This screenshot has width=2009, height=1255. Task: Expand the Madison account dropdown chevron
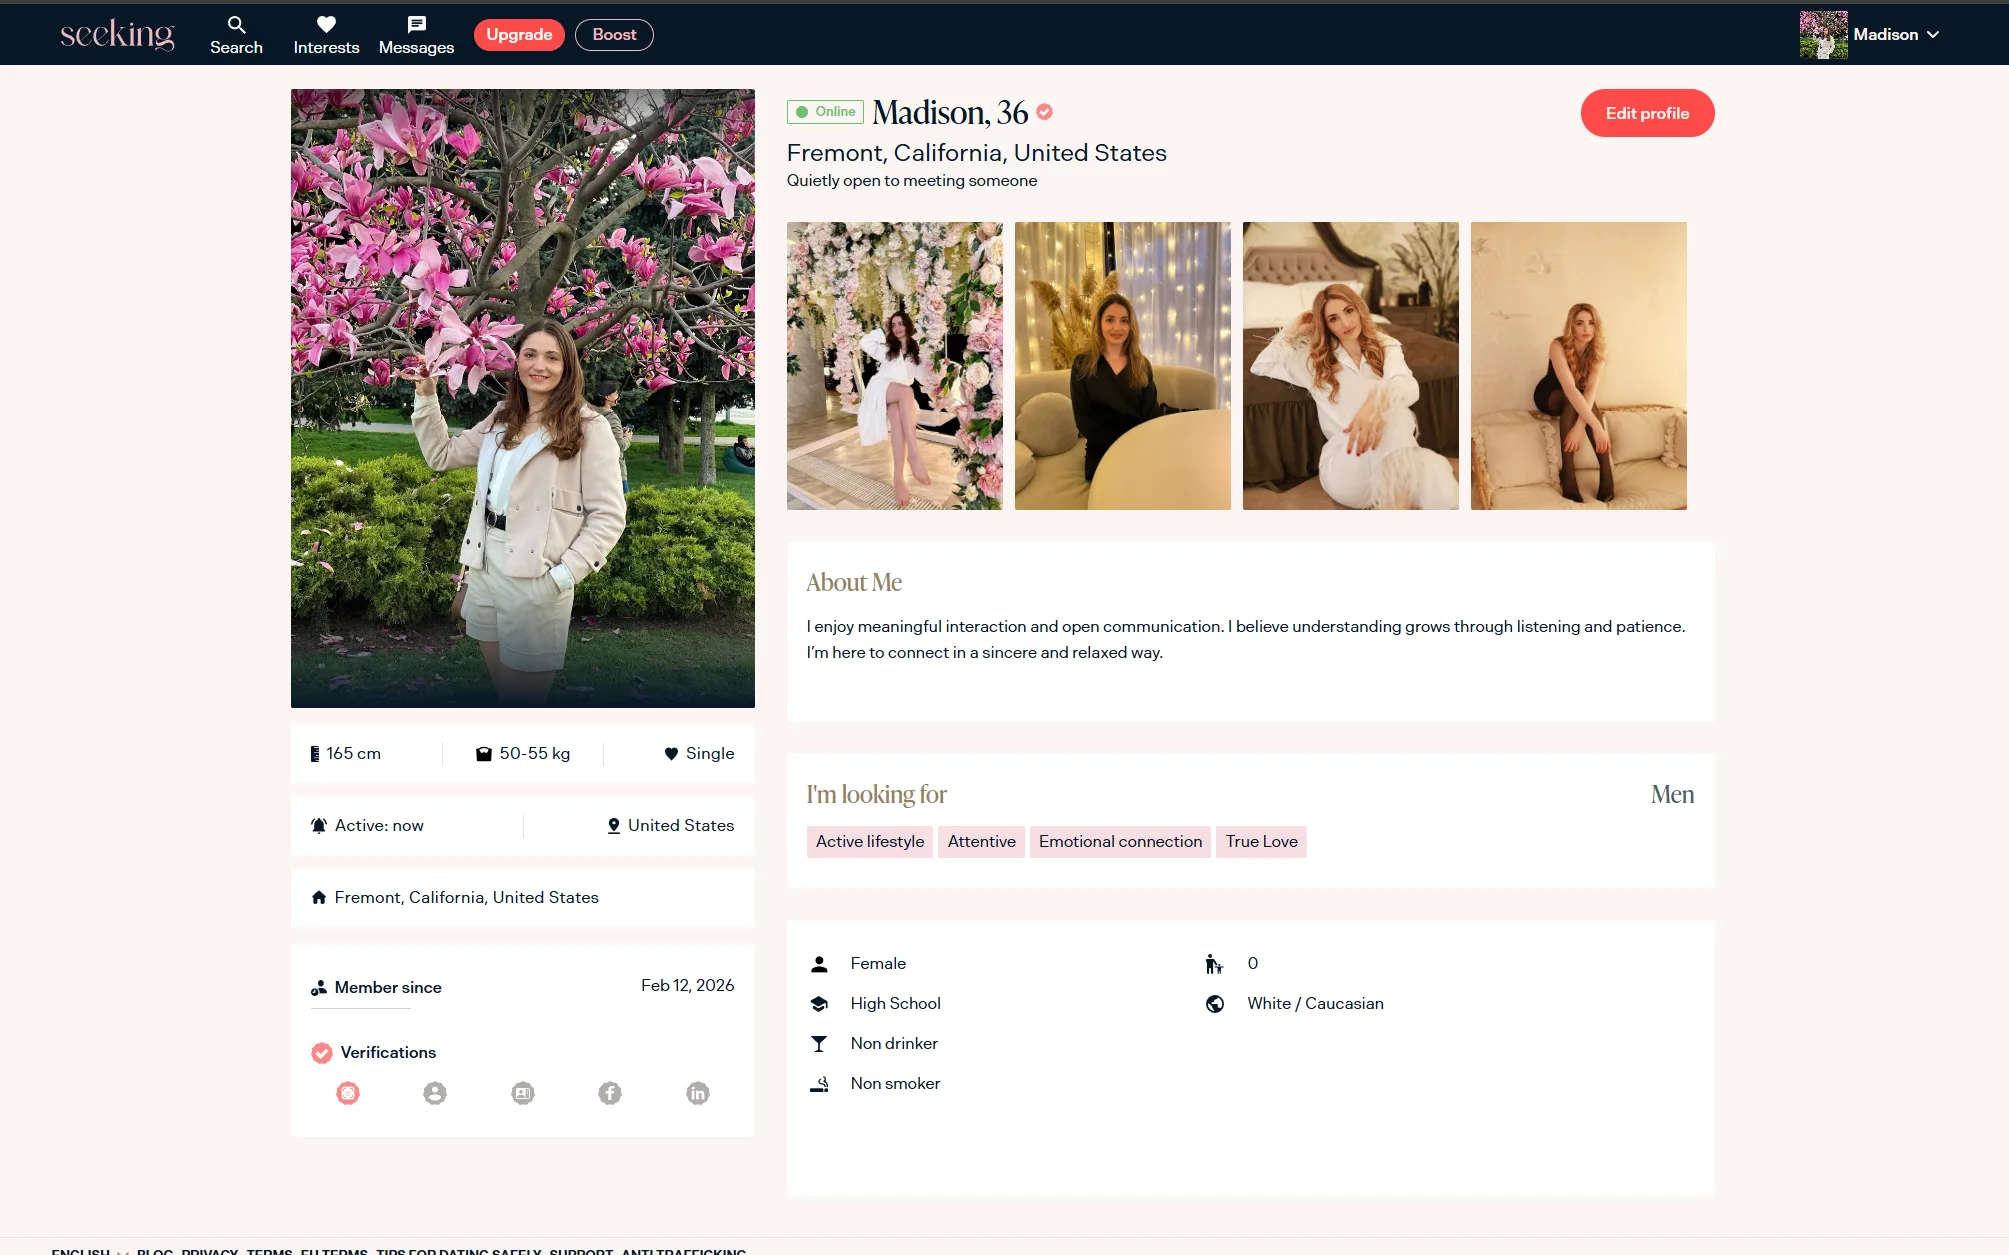tap(1933, 34)
